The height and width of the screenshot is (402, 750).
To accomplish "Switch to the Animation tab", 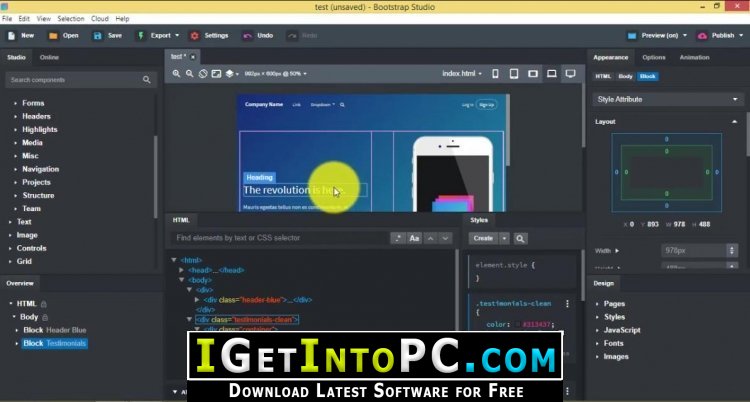I will (694, 57).
